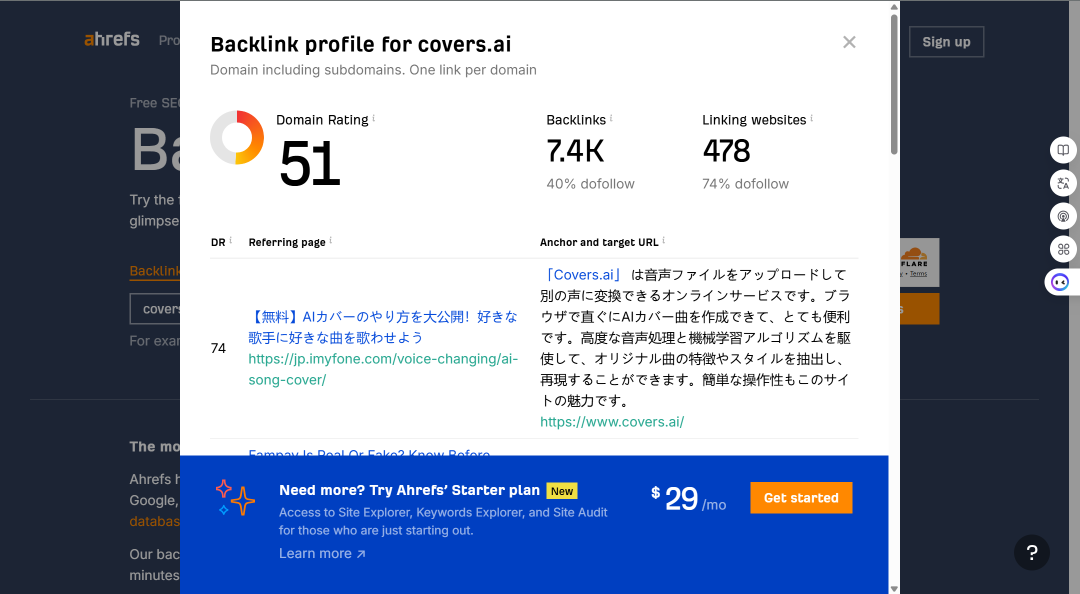The image size is (1080, 594).
Task: Click the Referring page column header
Action: [287, 243]
